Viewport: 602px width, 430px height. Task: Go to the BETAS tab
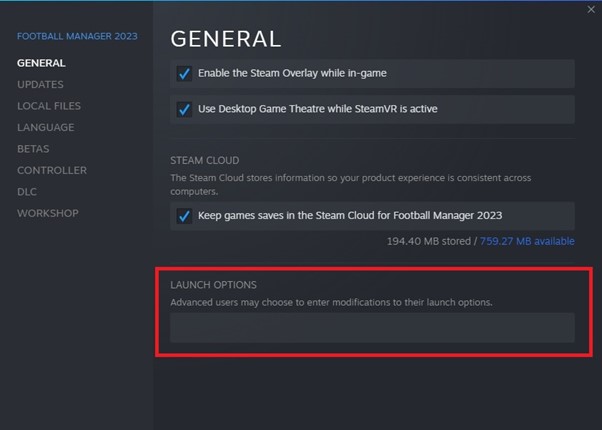(33, 149)
